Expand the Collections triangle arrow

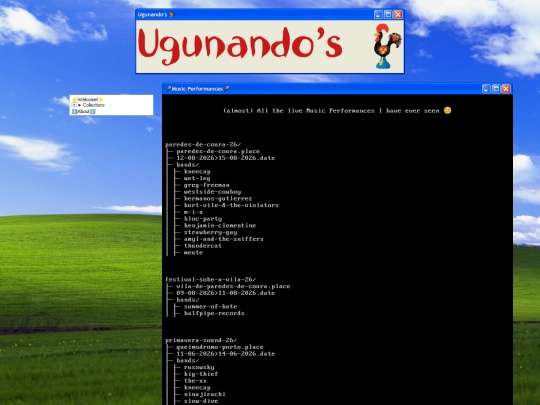pos(80,105)
